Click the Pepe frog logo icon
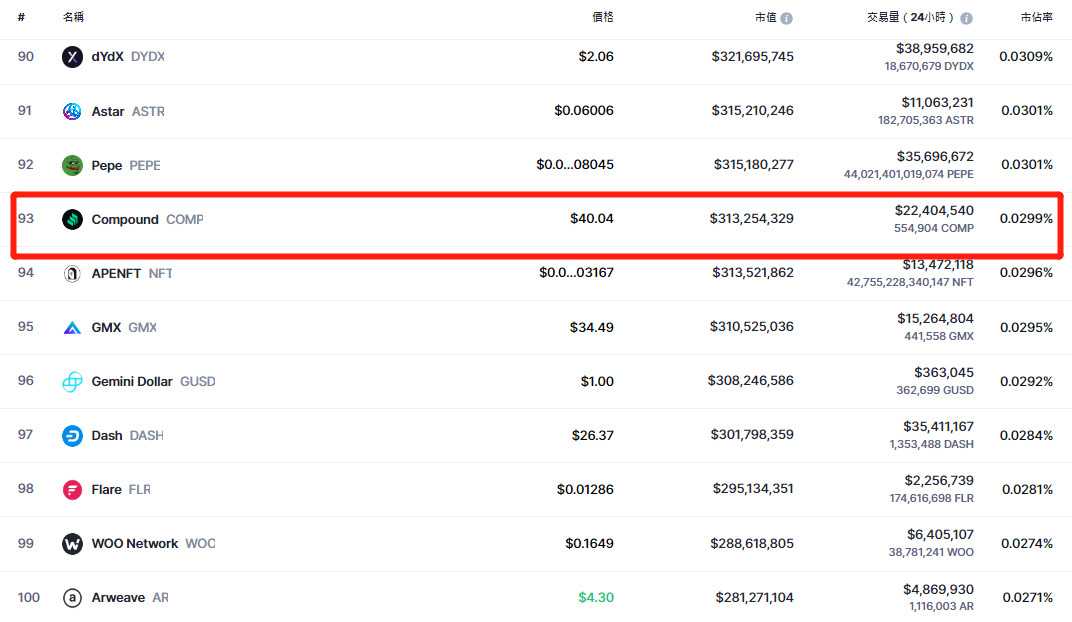This screenshot has width=1072, height=622. click(x=72, y=165)
